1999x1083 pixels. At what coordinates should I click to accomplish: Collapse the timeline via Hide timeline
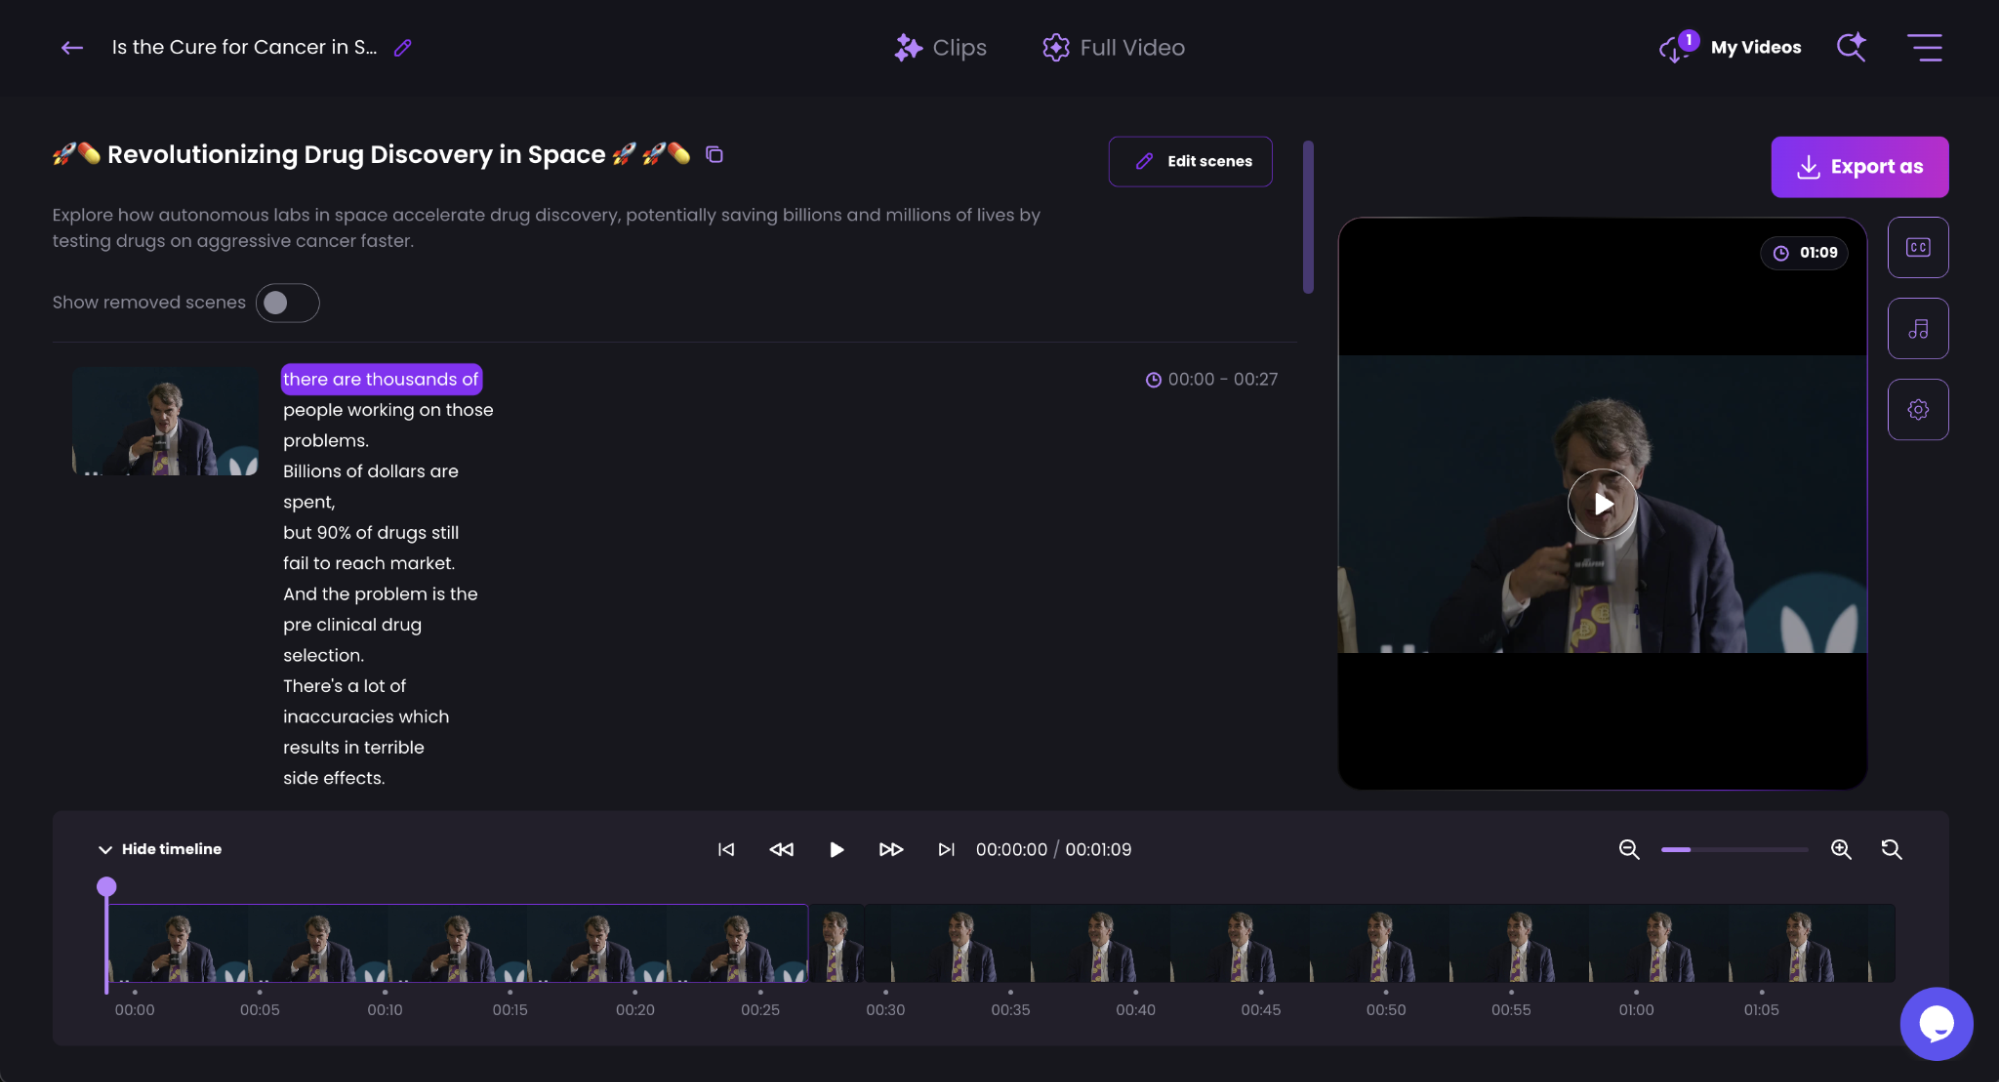click(x=158, y=848)
